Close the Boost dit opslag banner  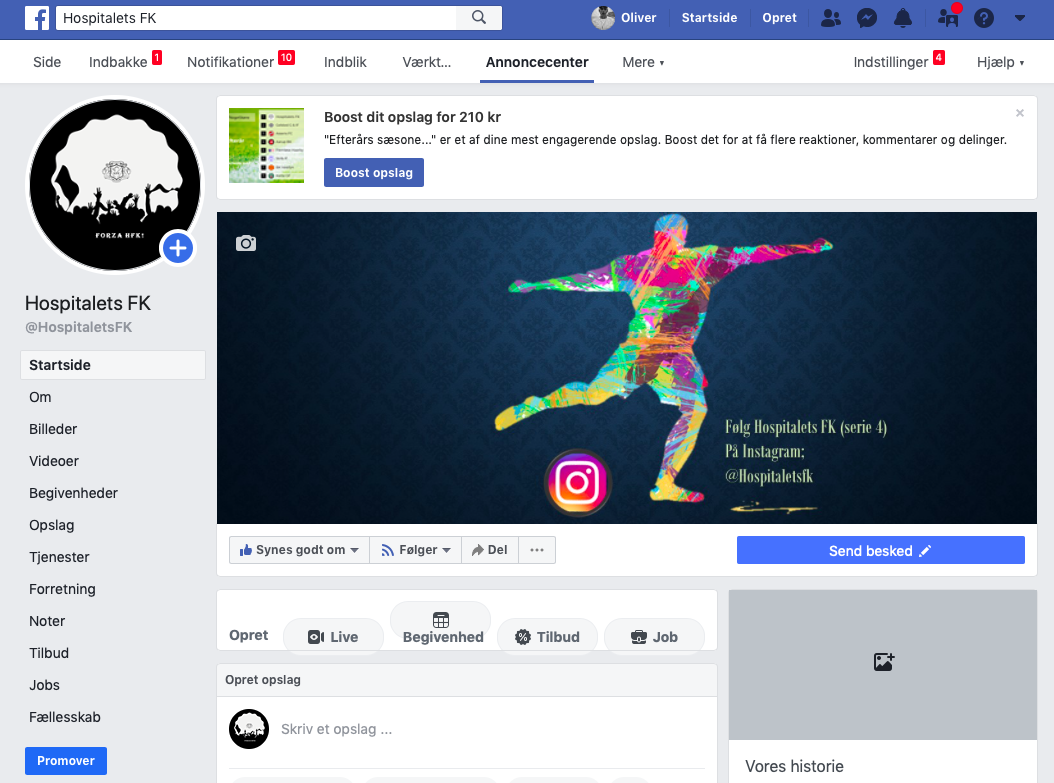click(x=1020, y=113)
